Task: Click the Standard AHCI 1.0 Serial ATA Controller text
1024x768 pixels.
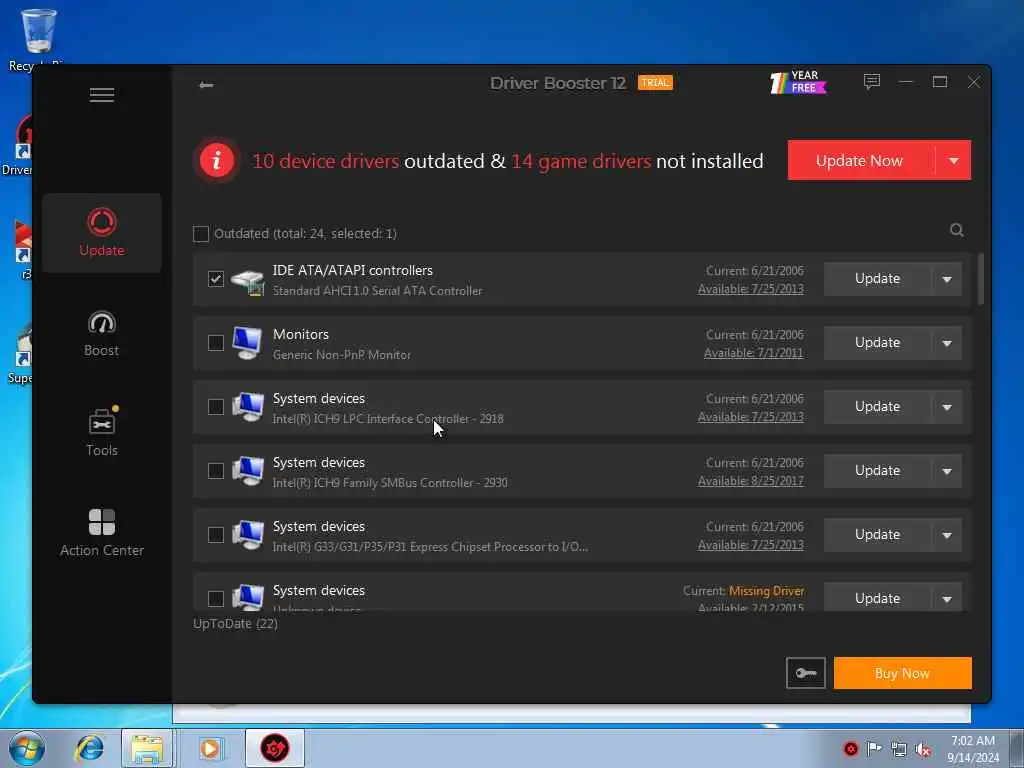Action: [377, 291]
